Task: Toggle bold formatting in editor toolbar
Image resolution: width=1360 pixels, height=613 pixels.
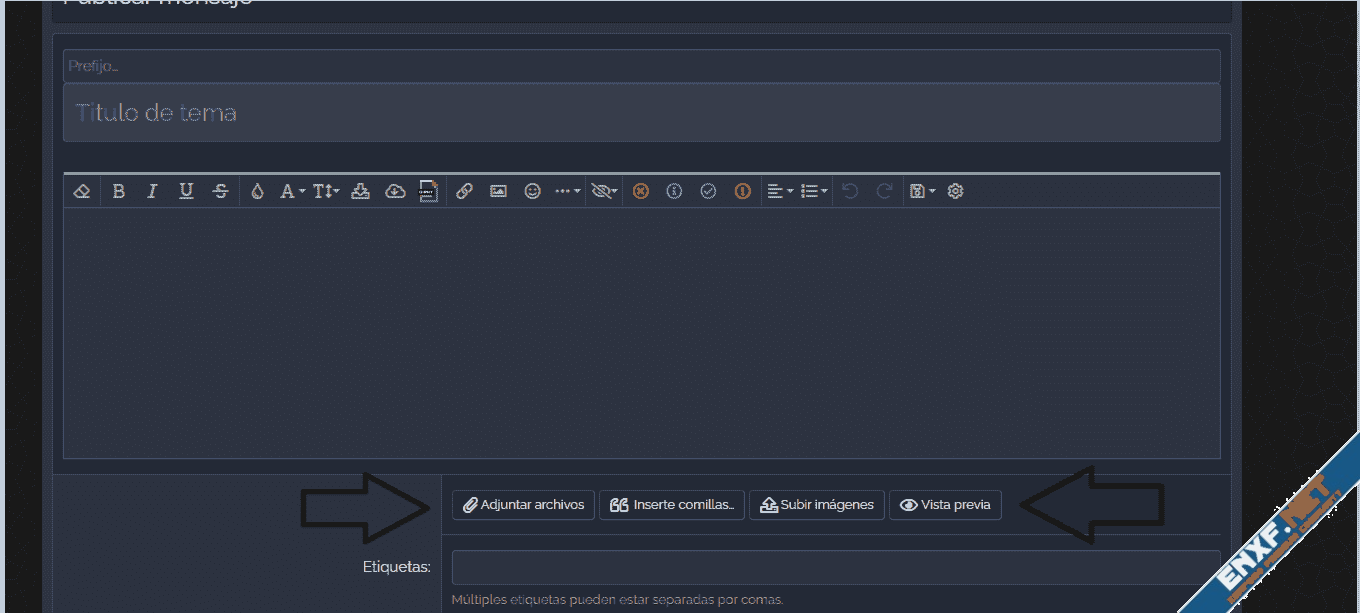Action: pos(118,191)
